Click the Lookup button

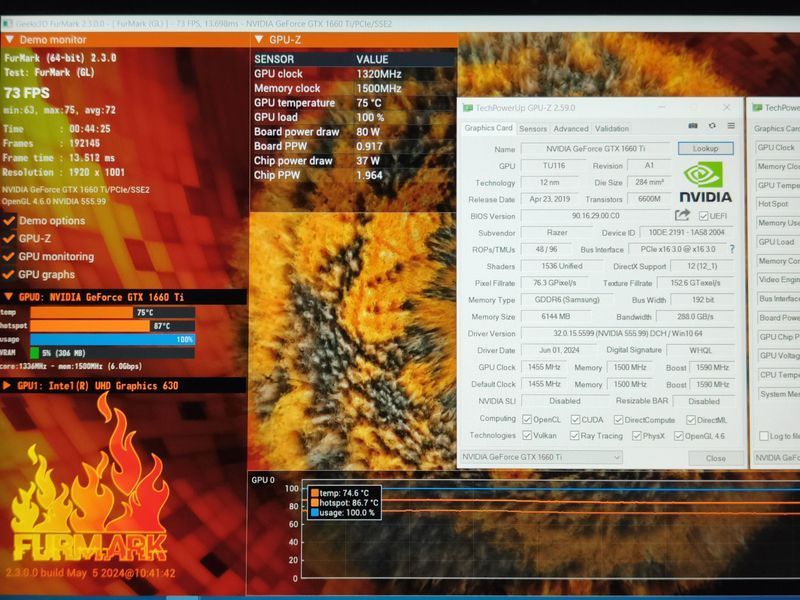(x=706, y=148)
